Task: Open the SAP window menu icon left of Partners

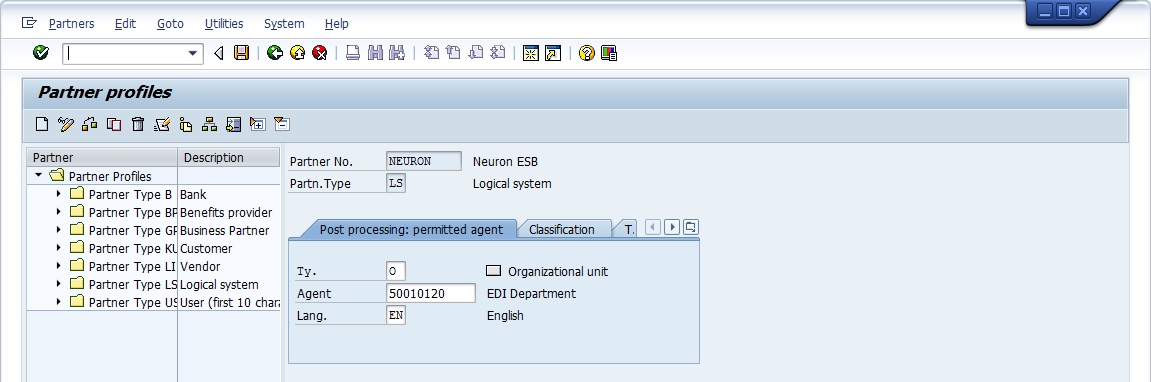Action: coord(29,23)
